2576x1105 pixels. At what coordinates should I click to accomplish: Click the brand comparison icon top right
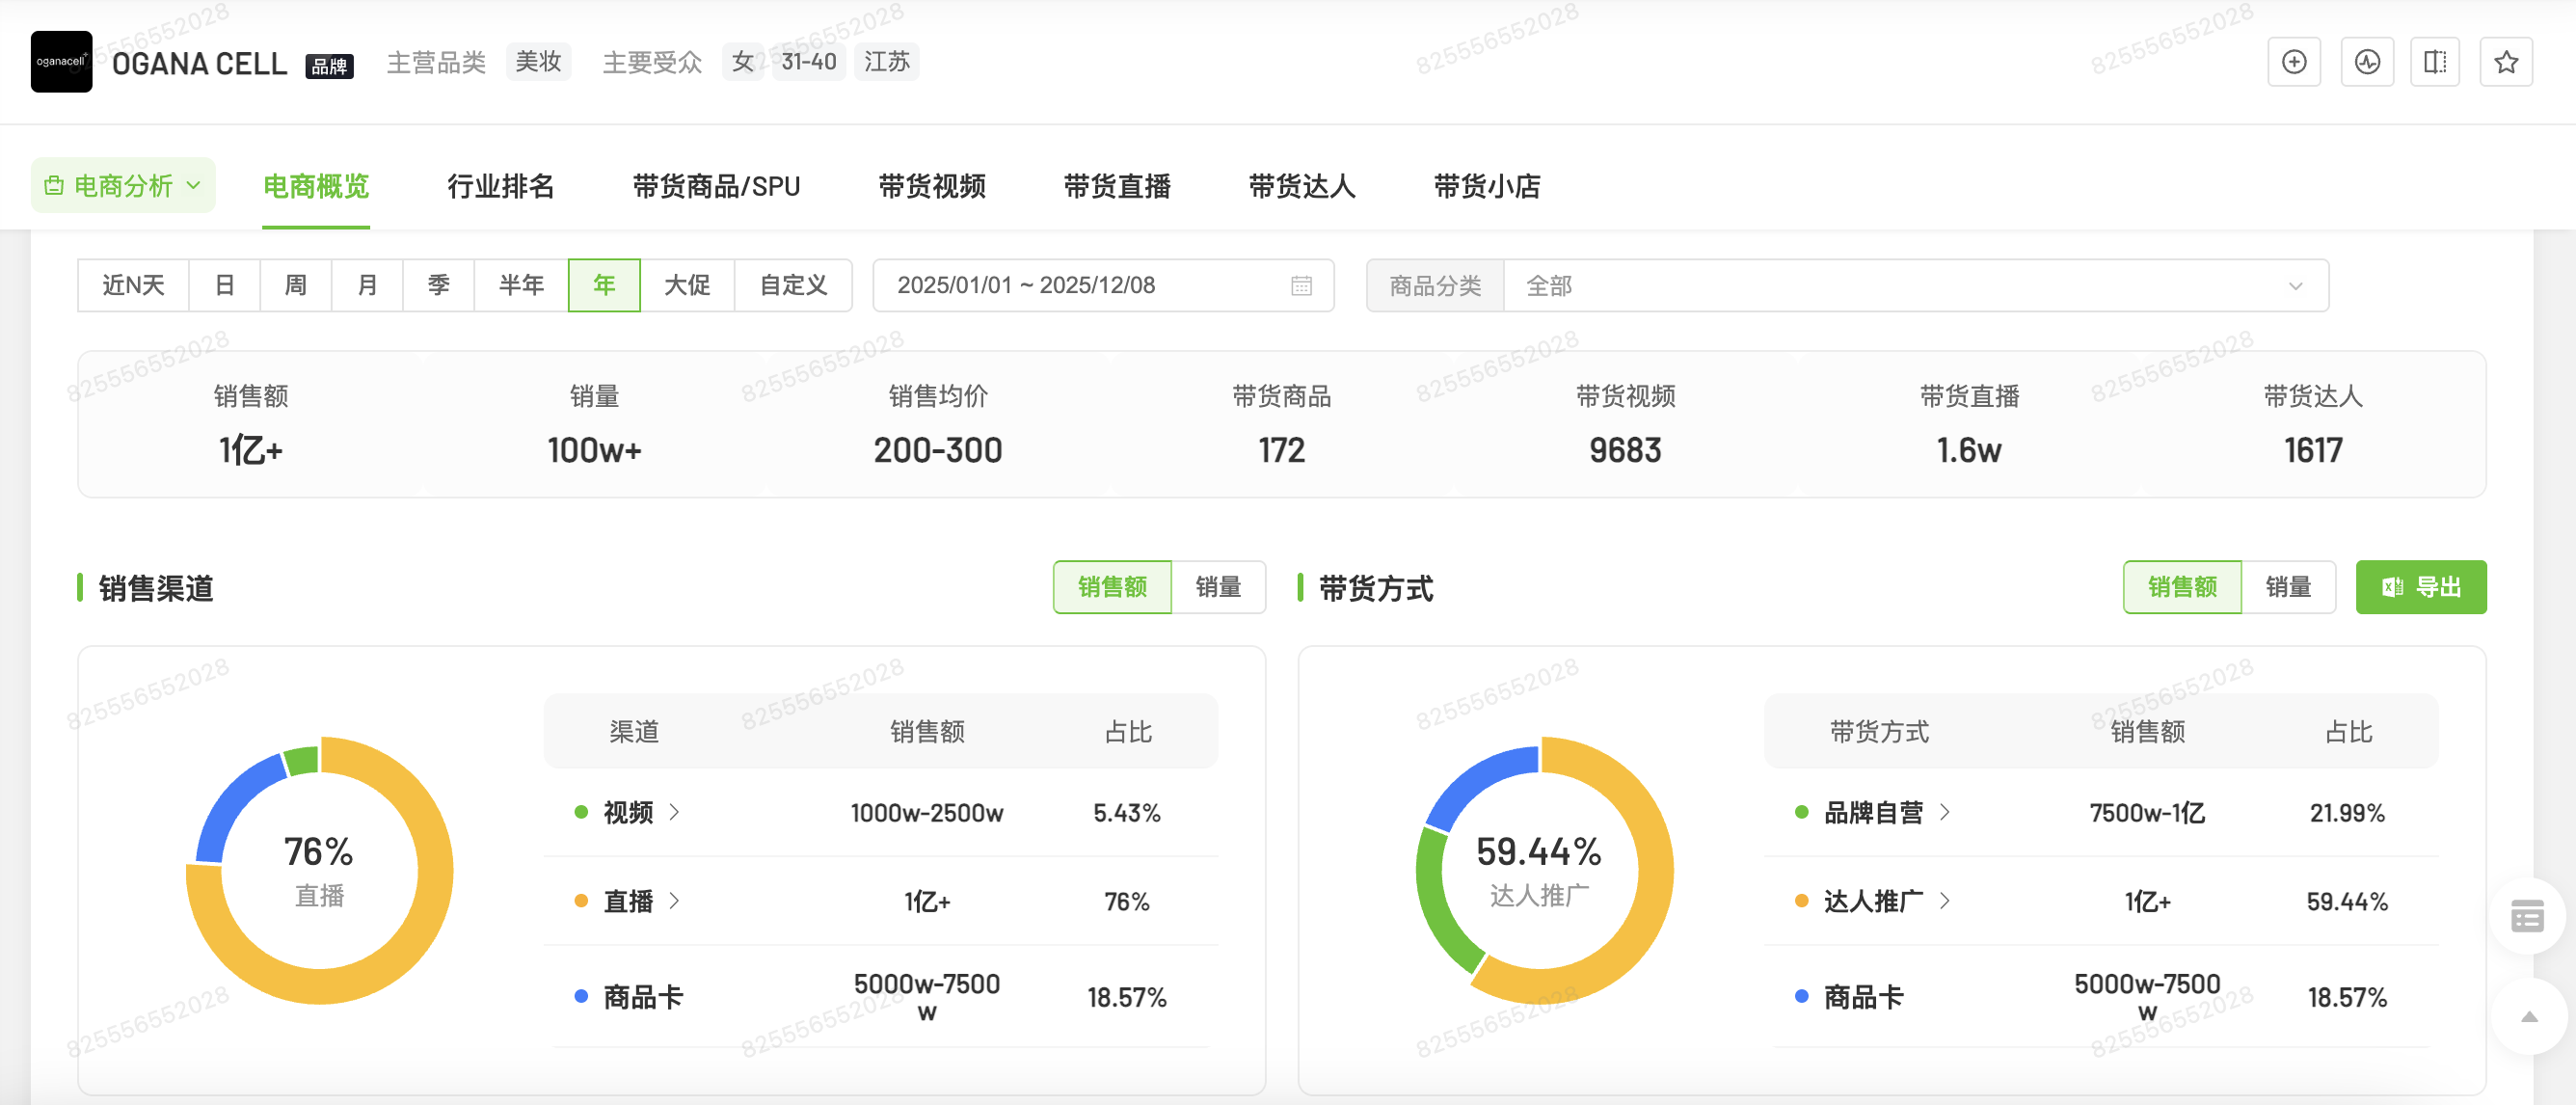click(x=2436, y=62)
